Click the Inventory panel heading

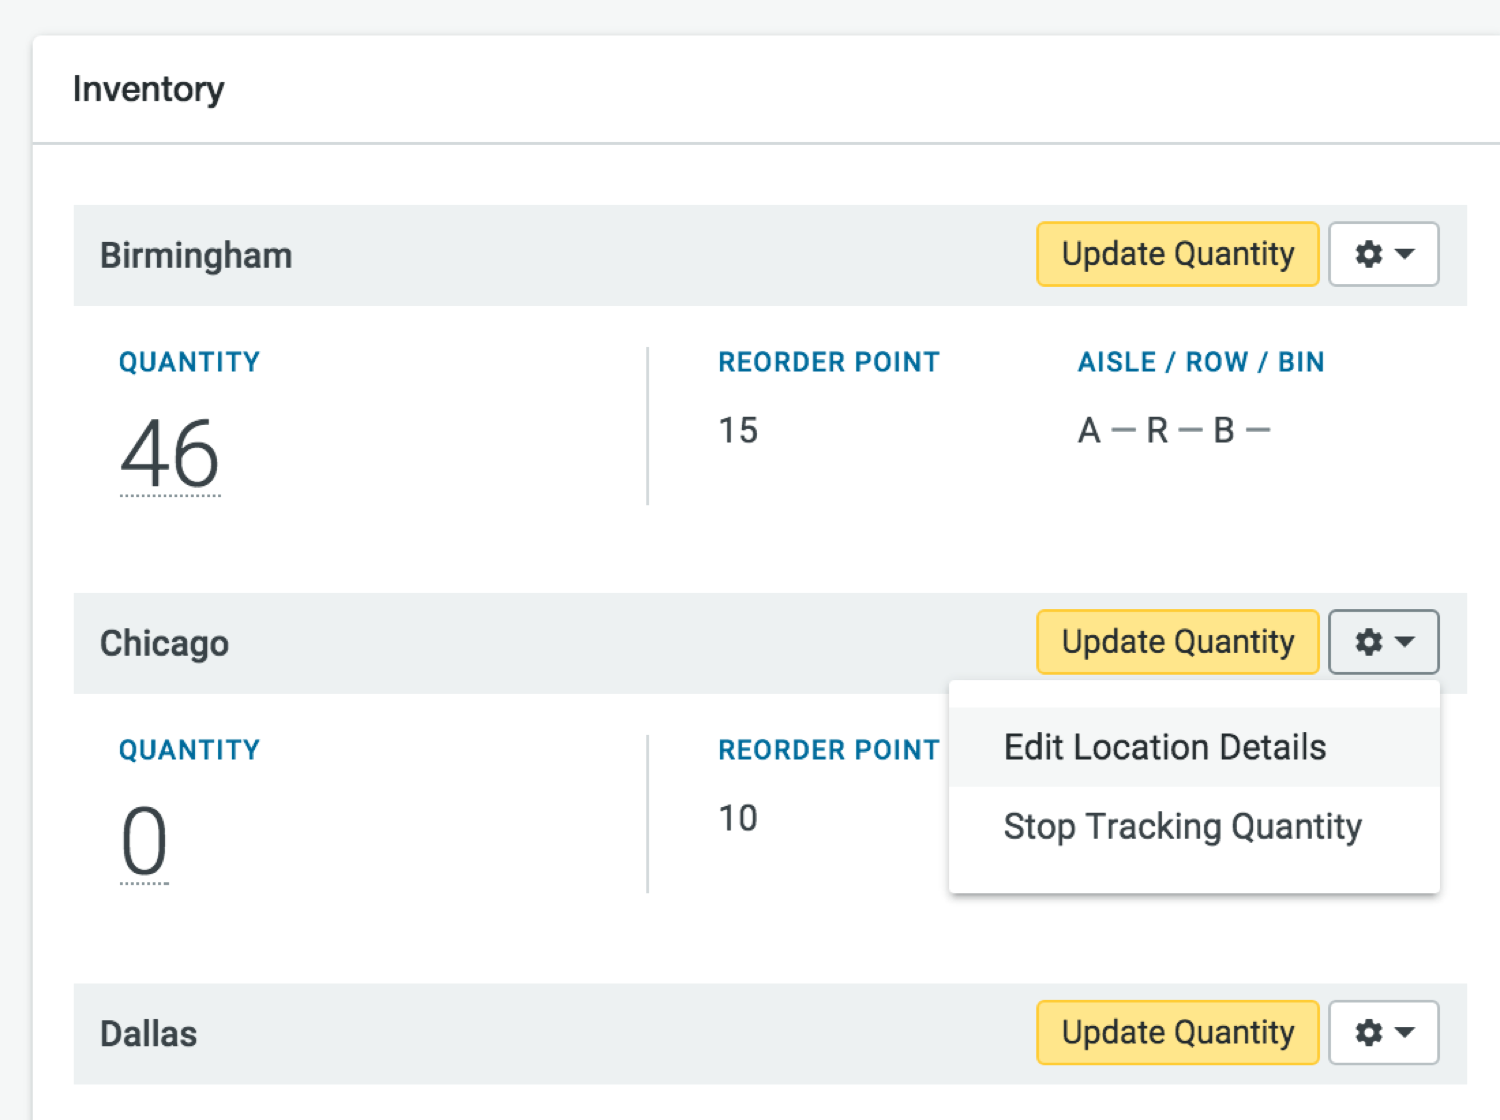[x=148, y=90]
